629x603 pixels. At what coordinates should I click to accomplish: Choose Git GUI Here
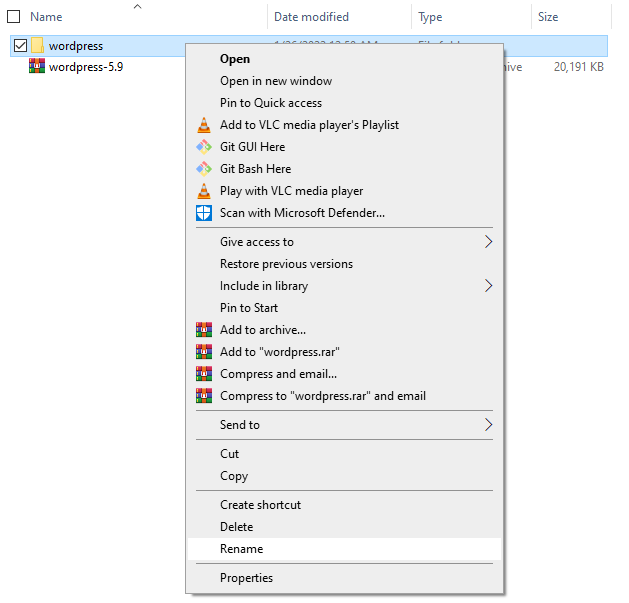[x=344, y=147]
